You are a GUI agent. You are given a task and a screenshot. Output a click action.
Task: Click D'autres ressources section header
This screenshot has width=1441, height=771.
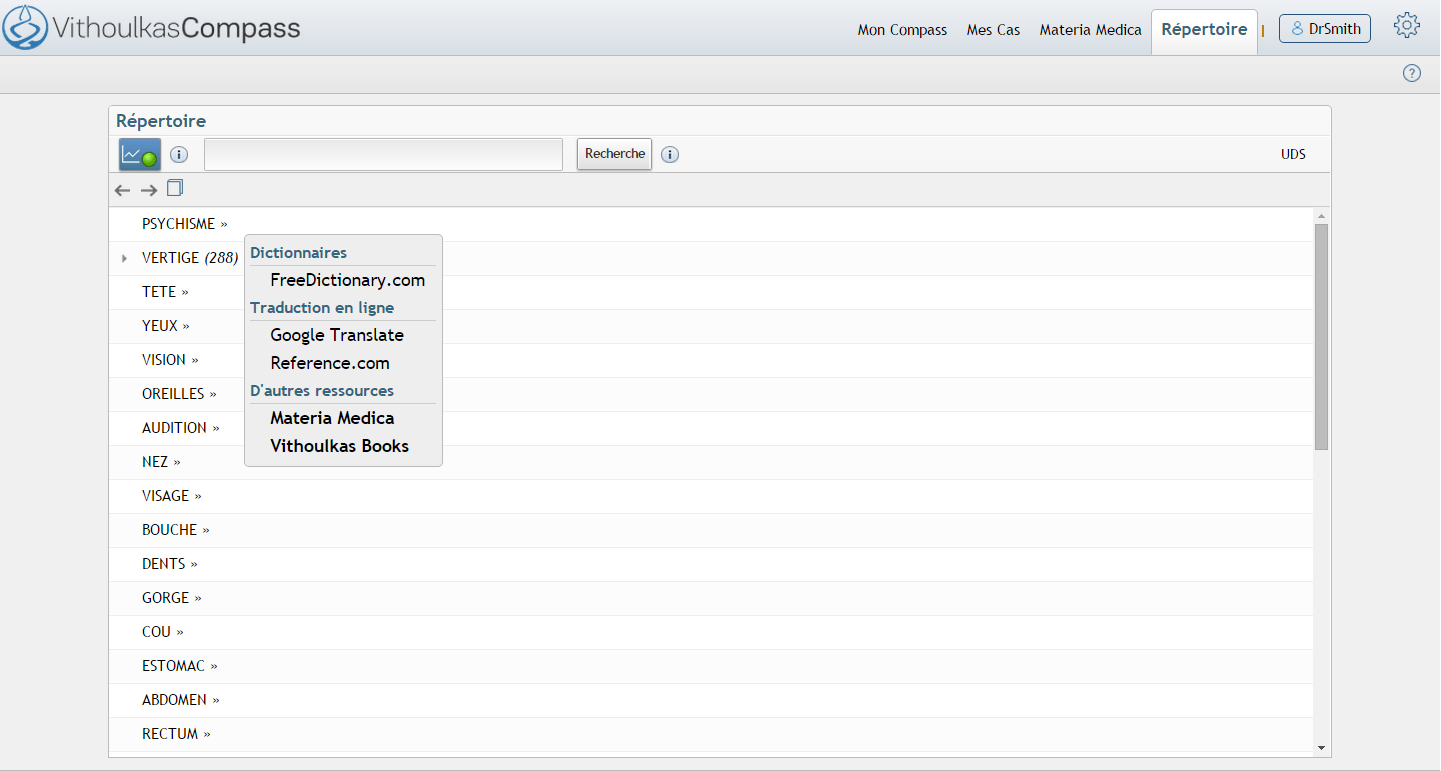(322, 391)
